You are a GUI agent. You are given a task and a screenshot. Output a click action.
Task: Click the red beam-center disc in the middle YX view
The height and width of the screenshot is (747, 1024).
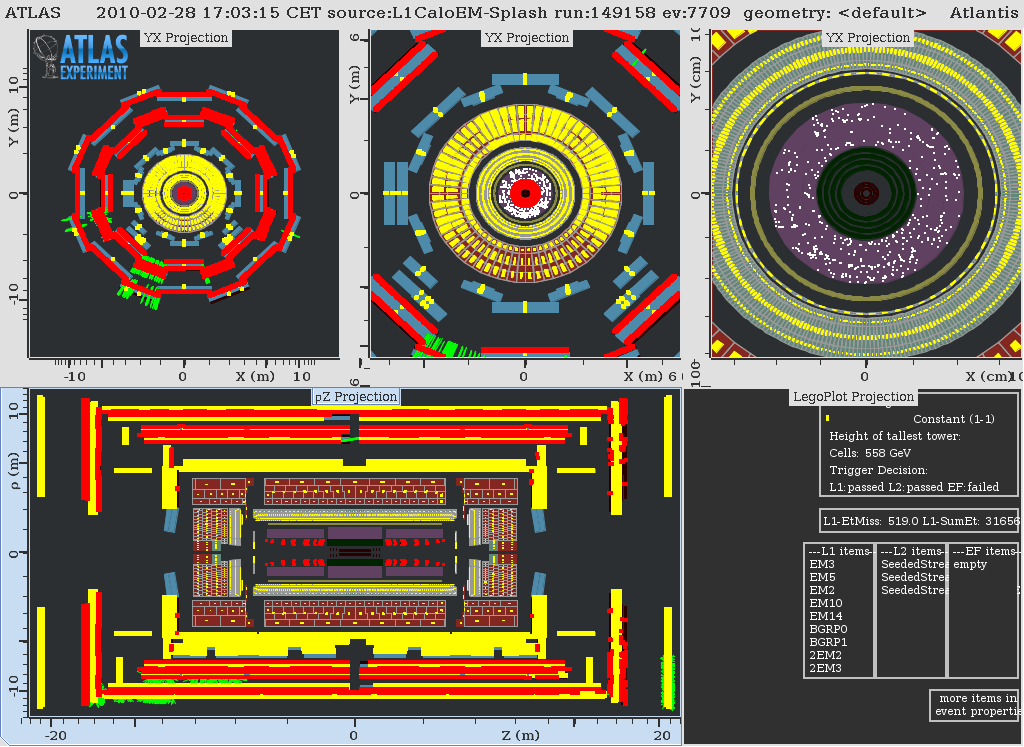click(x=524, y=192)
